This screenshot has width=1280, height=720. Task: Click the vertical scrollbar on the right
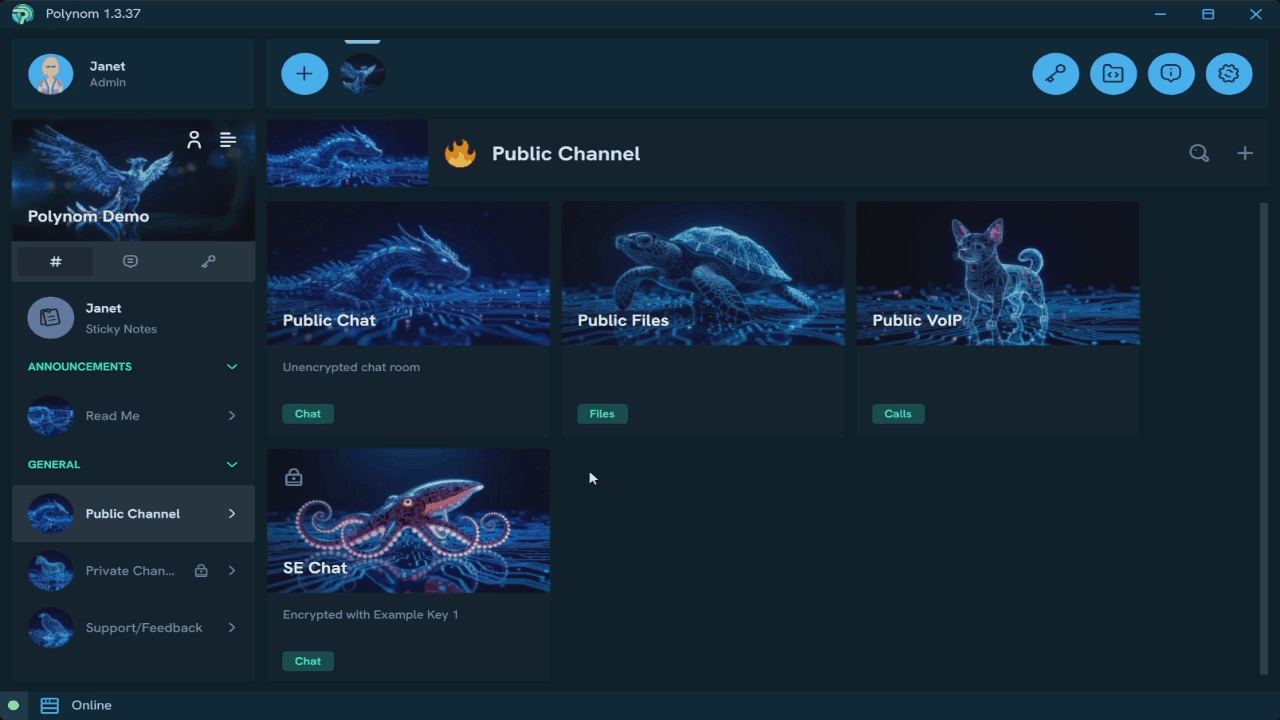1263,438
